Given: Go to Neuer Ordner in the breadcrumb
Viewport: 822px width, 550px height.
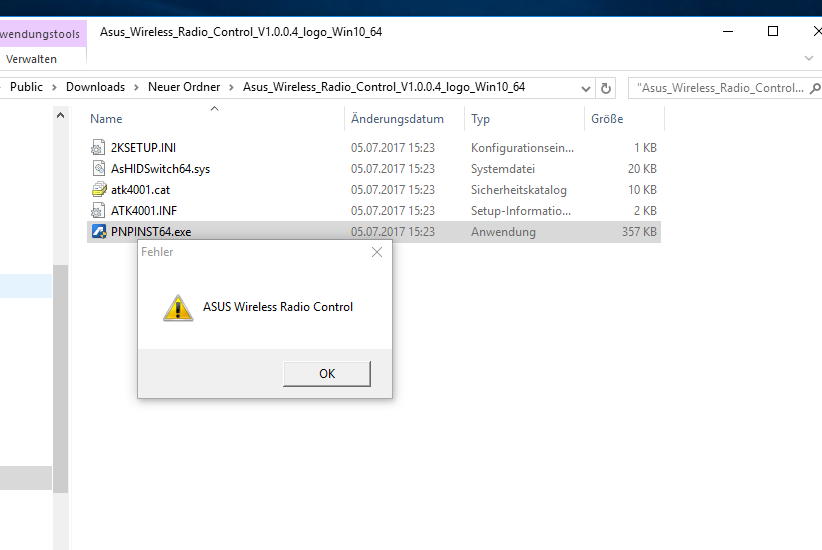Looking at the screenshot, I should (184, 87).
